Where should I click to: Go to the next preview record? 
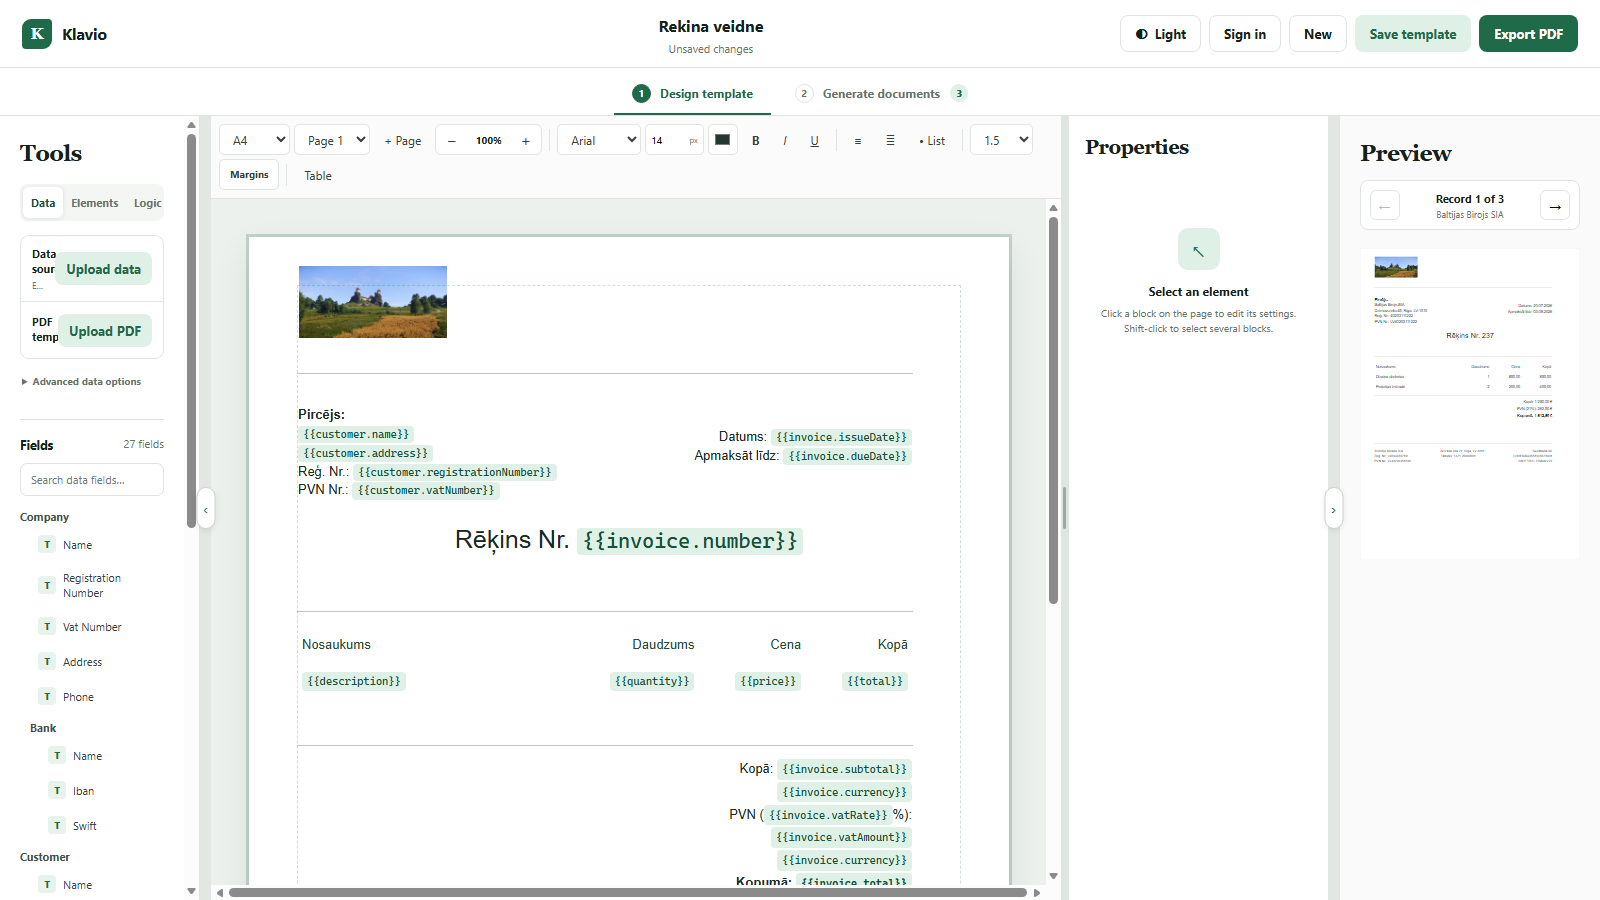[x=1555, y=206]
